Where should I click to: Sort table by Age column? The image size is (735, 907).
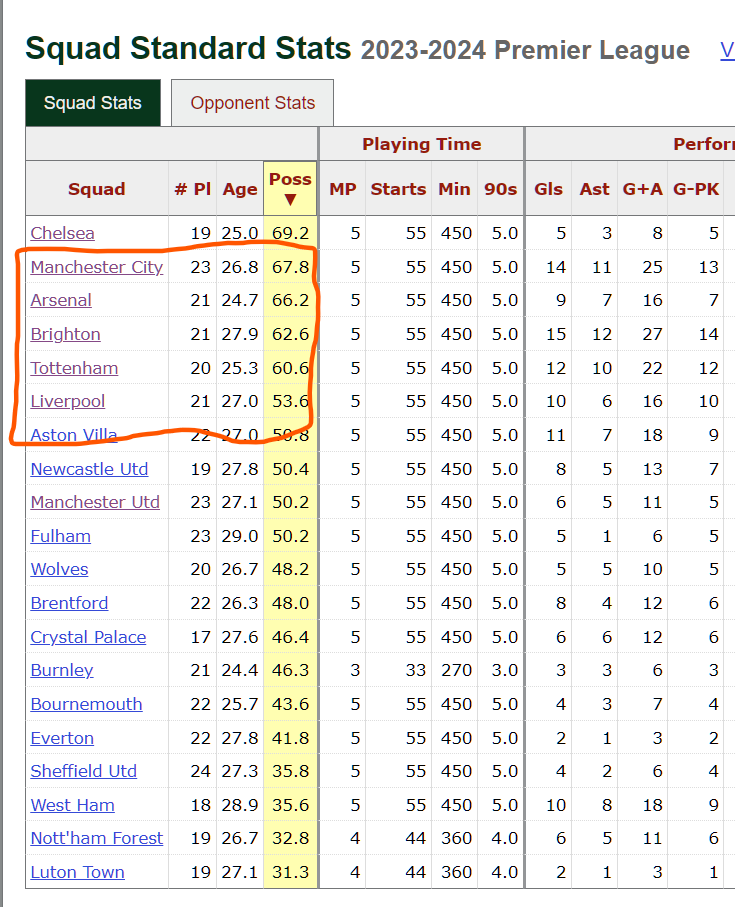point(240,189)
